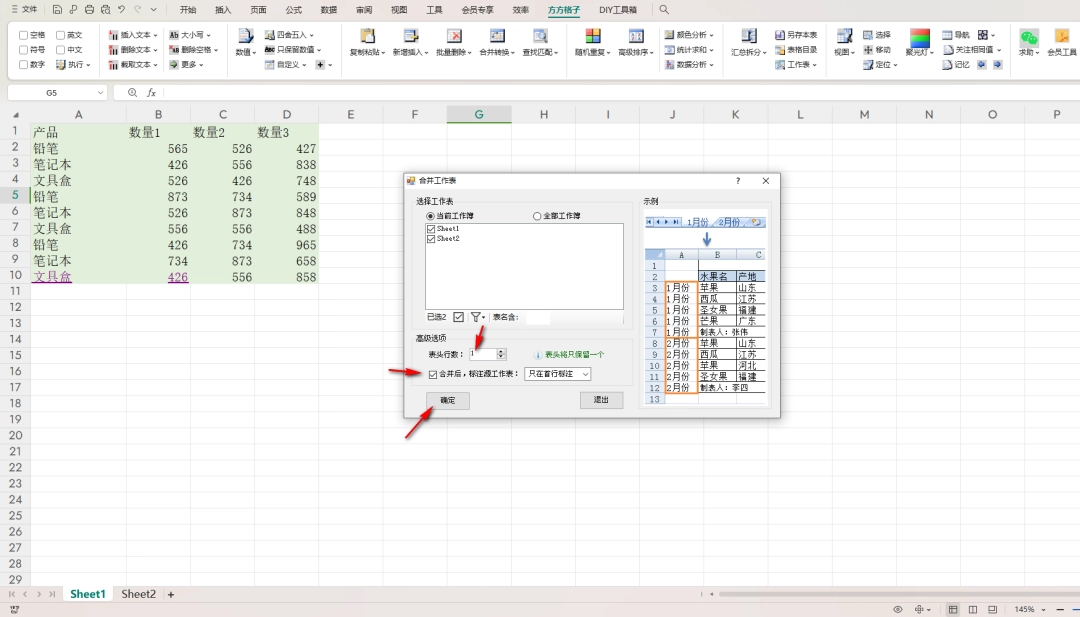The image size is (1080, 617).
Task: Select the 全部工作簿 radio button
Action: (x=538, y=217)
